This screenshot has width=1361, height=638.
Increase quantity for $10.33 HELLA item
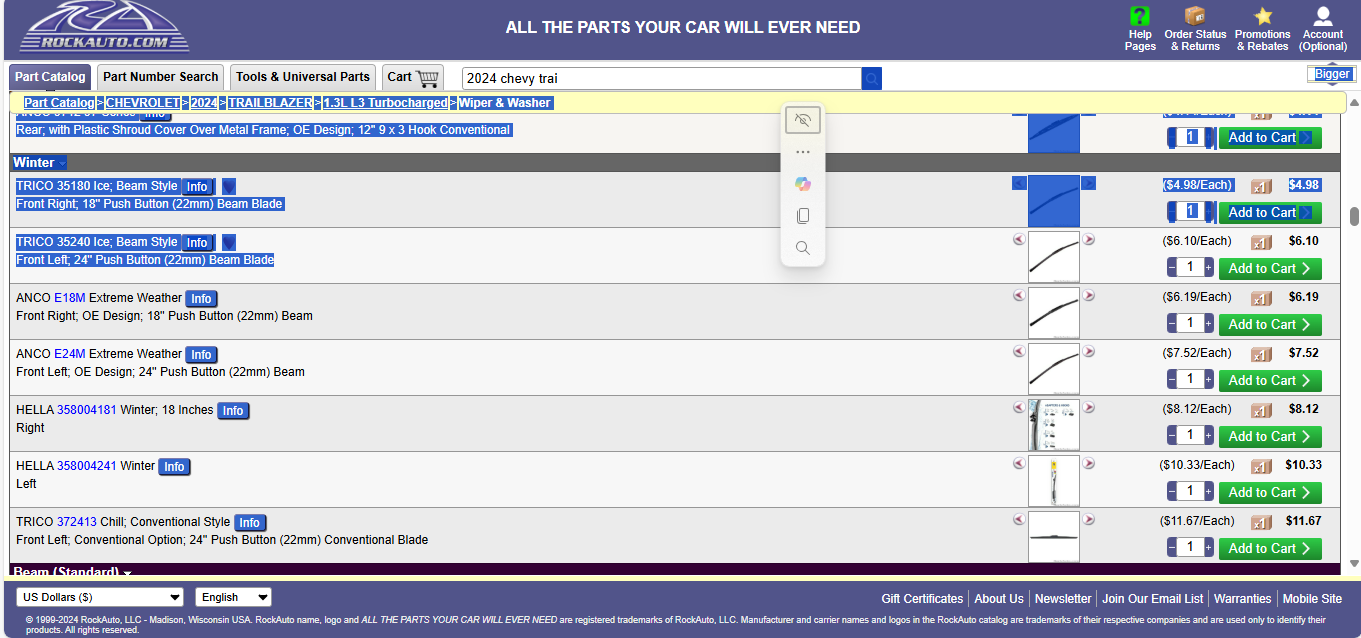pyautogui.click(x=1208, y=492)
